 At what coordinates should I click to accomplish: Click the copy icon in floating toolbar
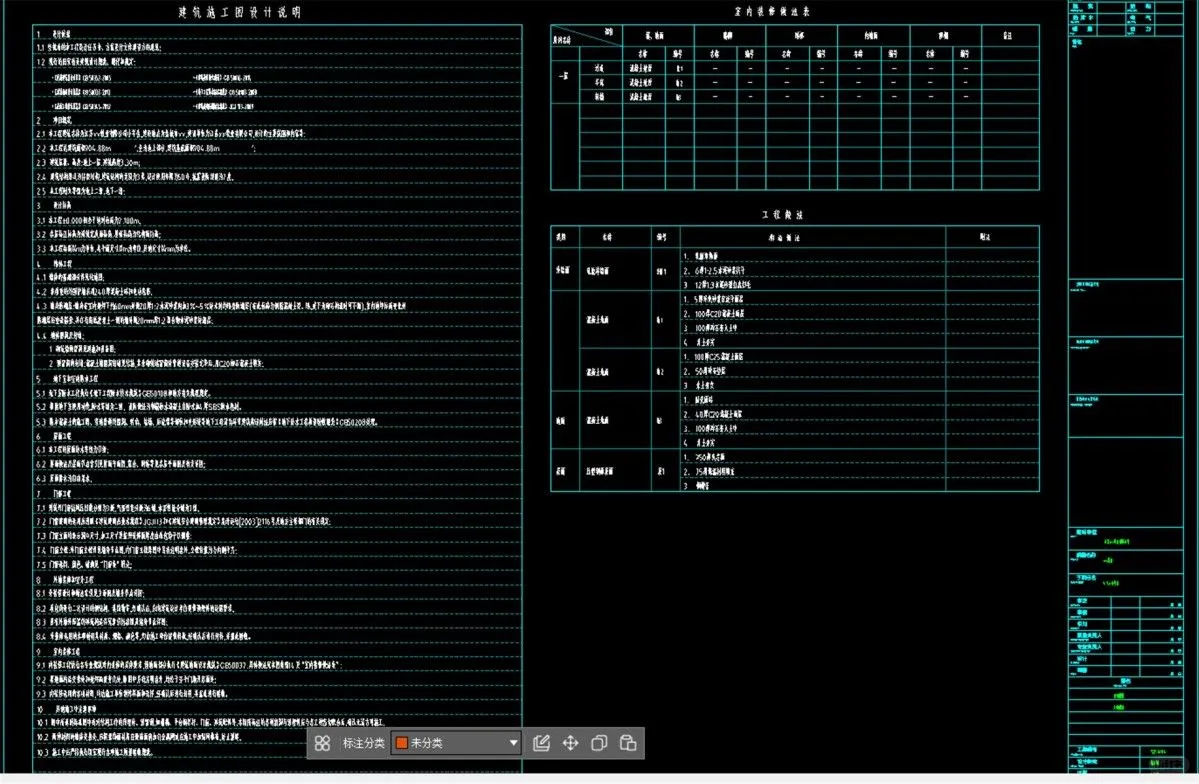tap(600, 743)
